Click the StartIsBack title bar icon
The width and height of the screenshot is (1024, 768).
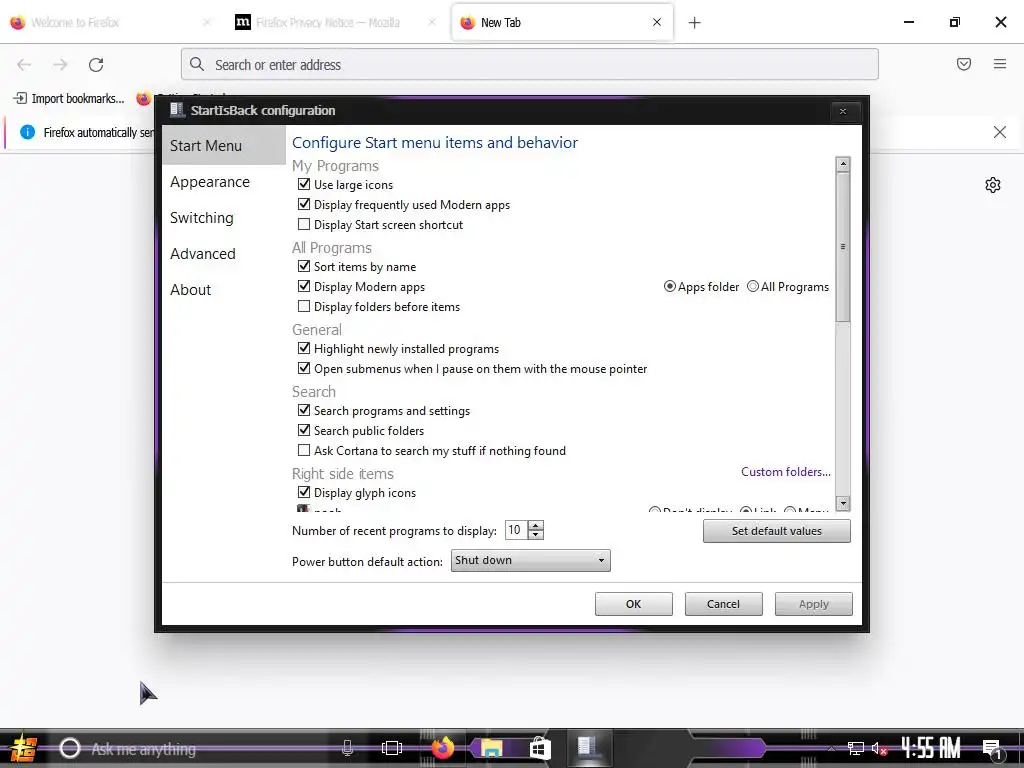(177, 110)
